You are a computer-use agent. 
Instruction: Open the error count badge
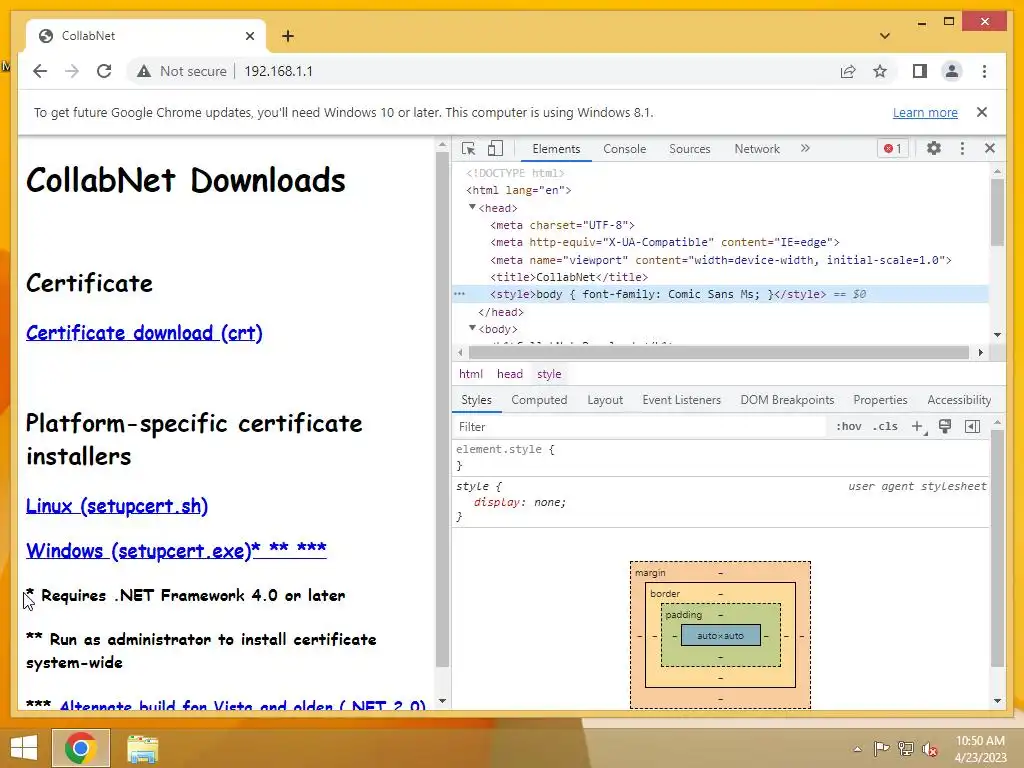click(893, 148)
